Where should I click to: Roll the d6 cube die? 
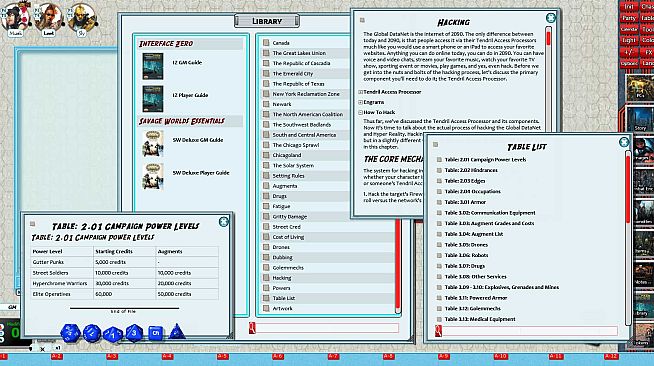pyautogui.click(x=155, y=333)
